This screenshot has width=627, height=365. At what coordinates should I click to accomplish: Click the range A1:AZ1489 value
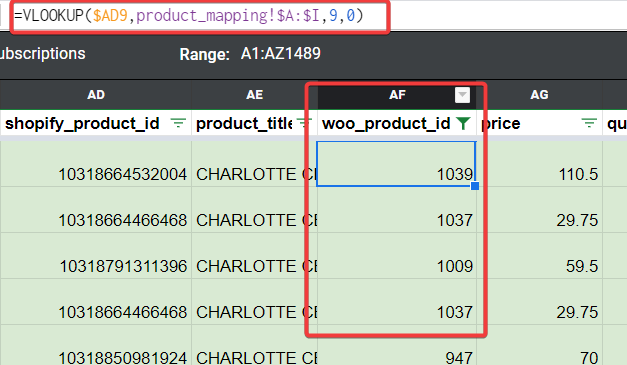point(281,54)
